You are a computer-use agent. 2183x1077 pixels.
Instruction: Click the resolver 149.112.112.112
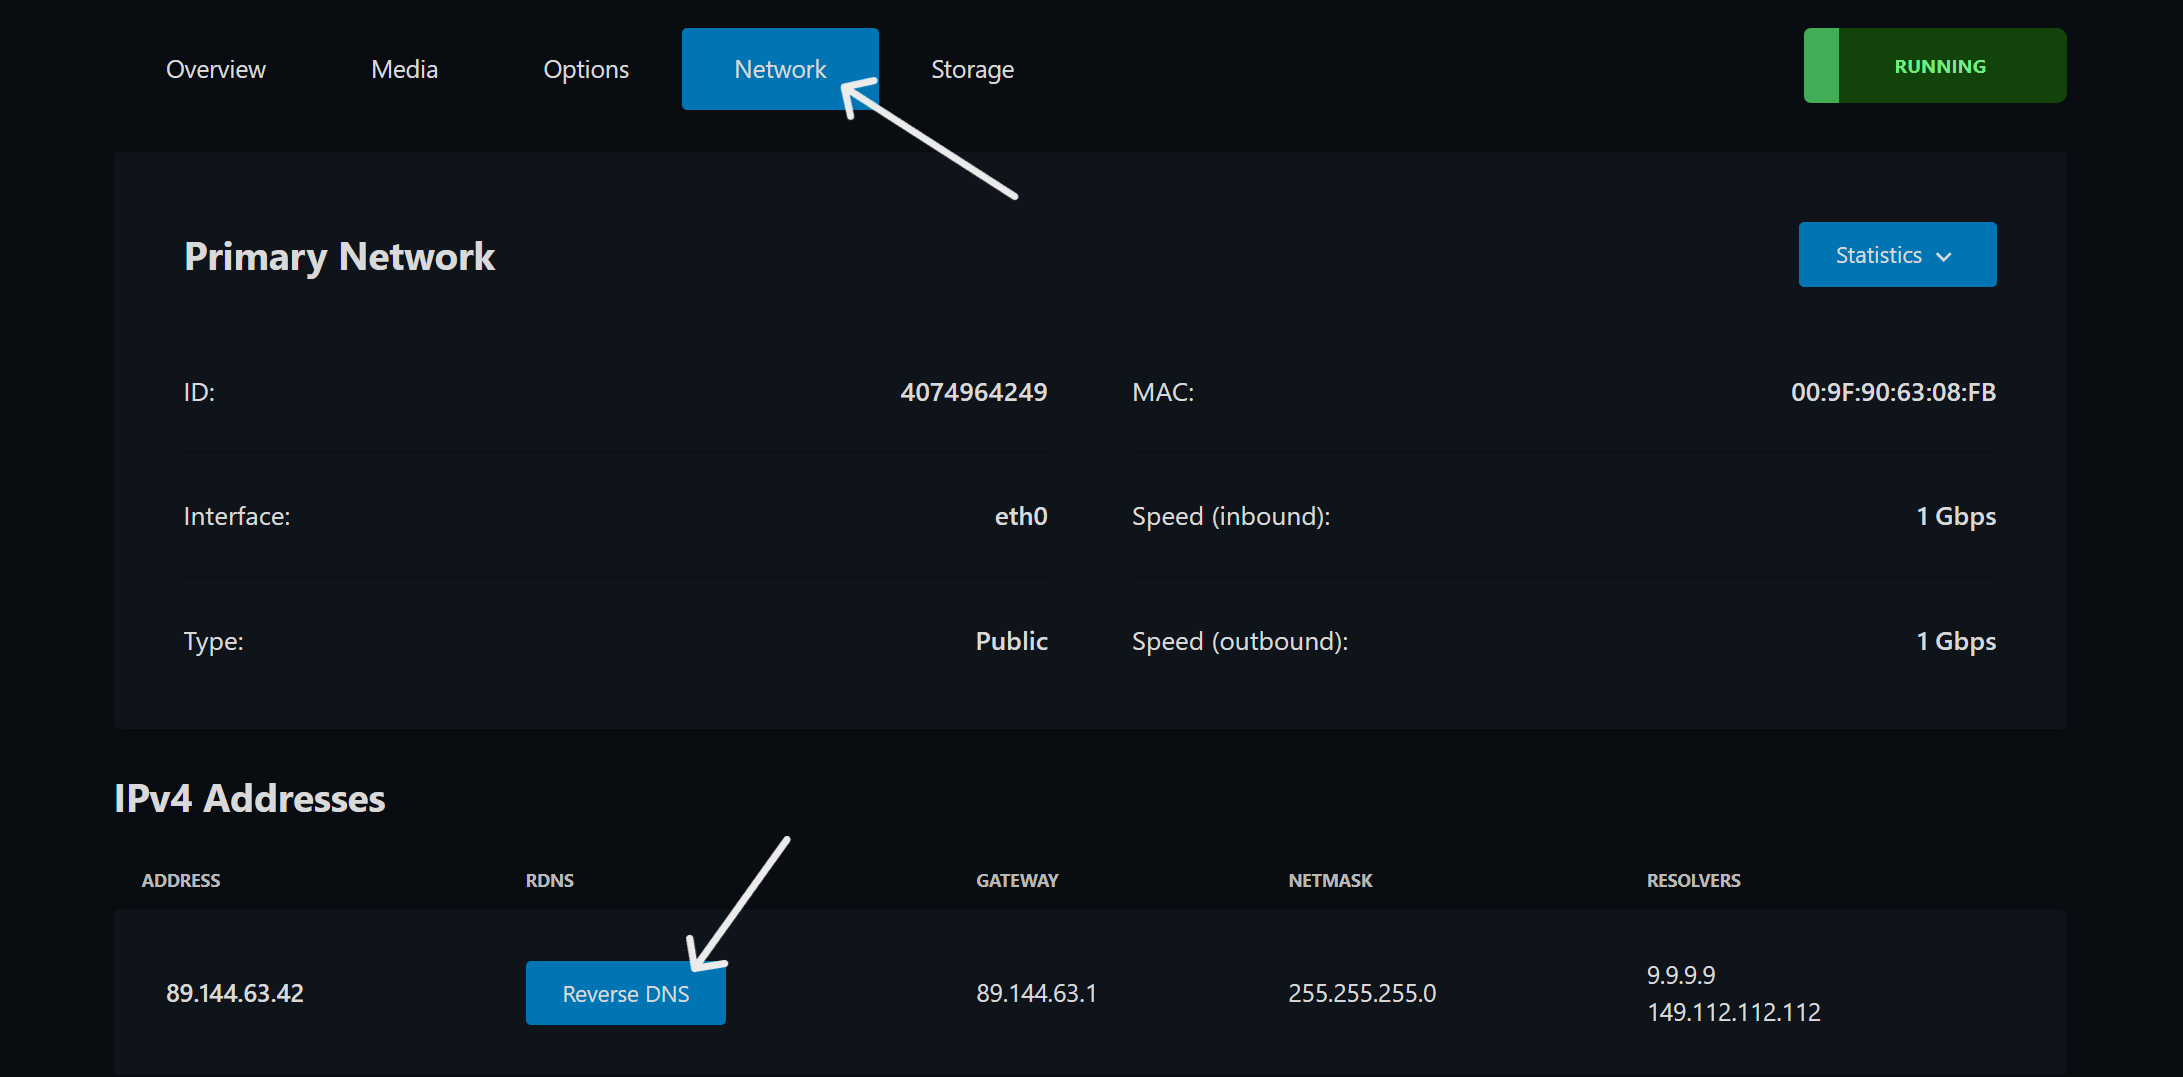coord(1733,1012)
